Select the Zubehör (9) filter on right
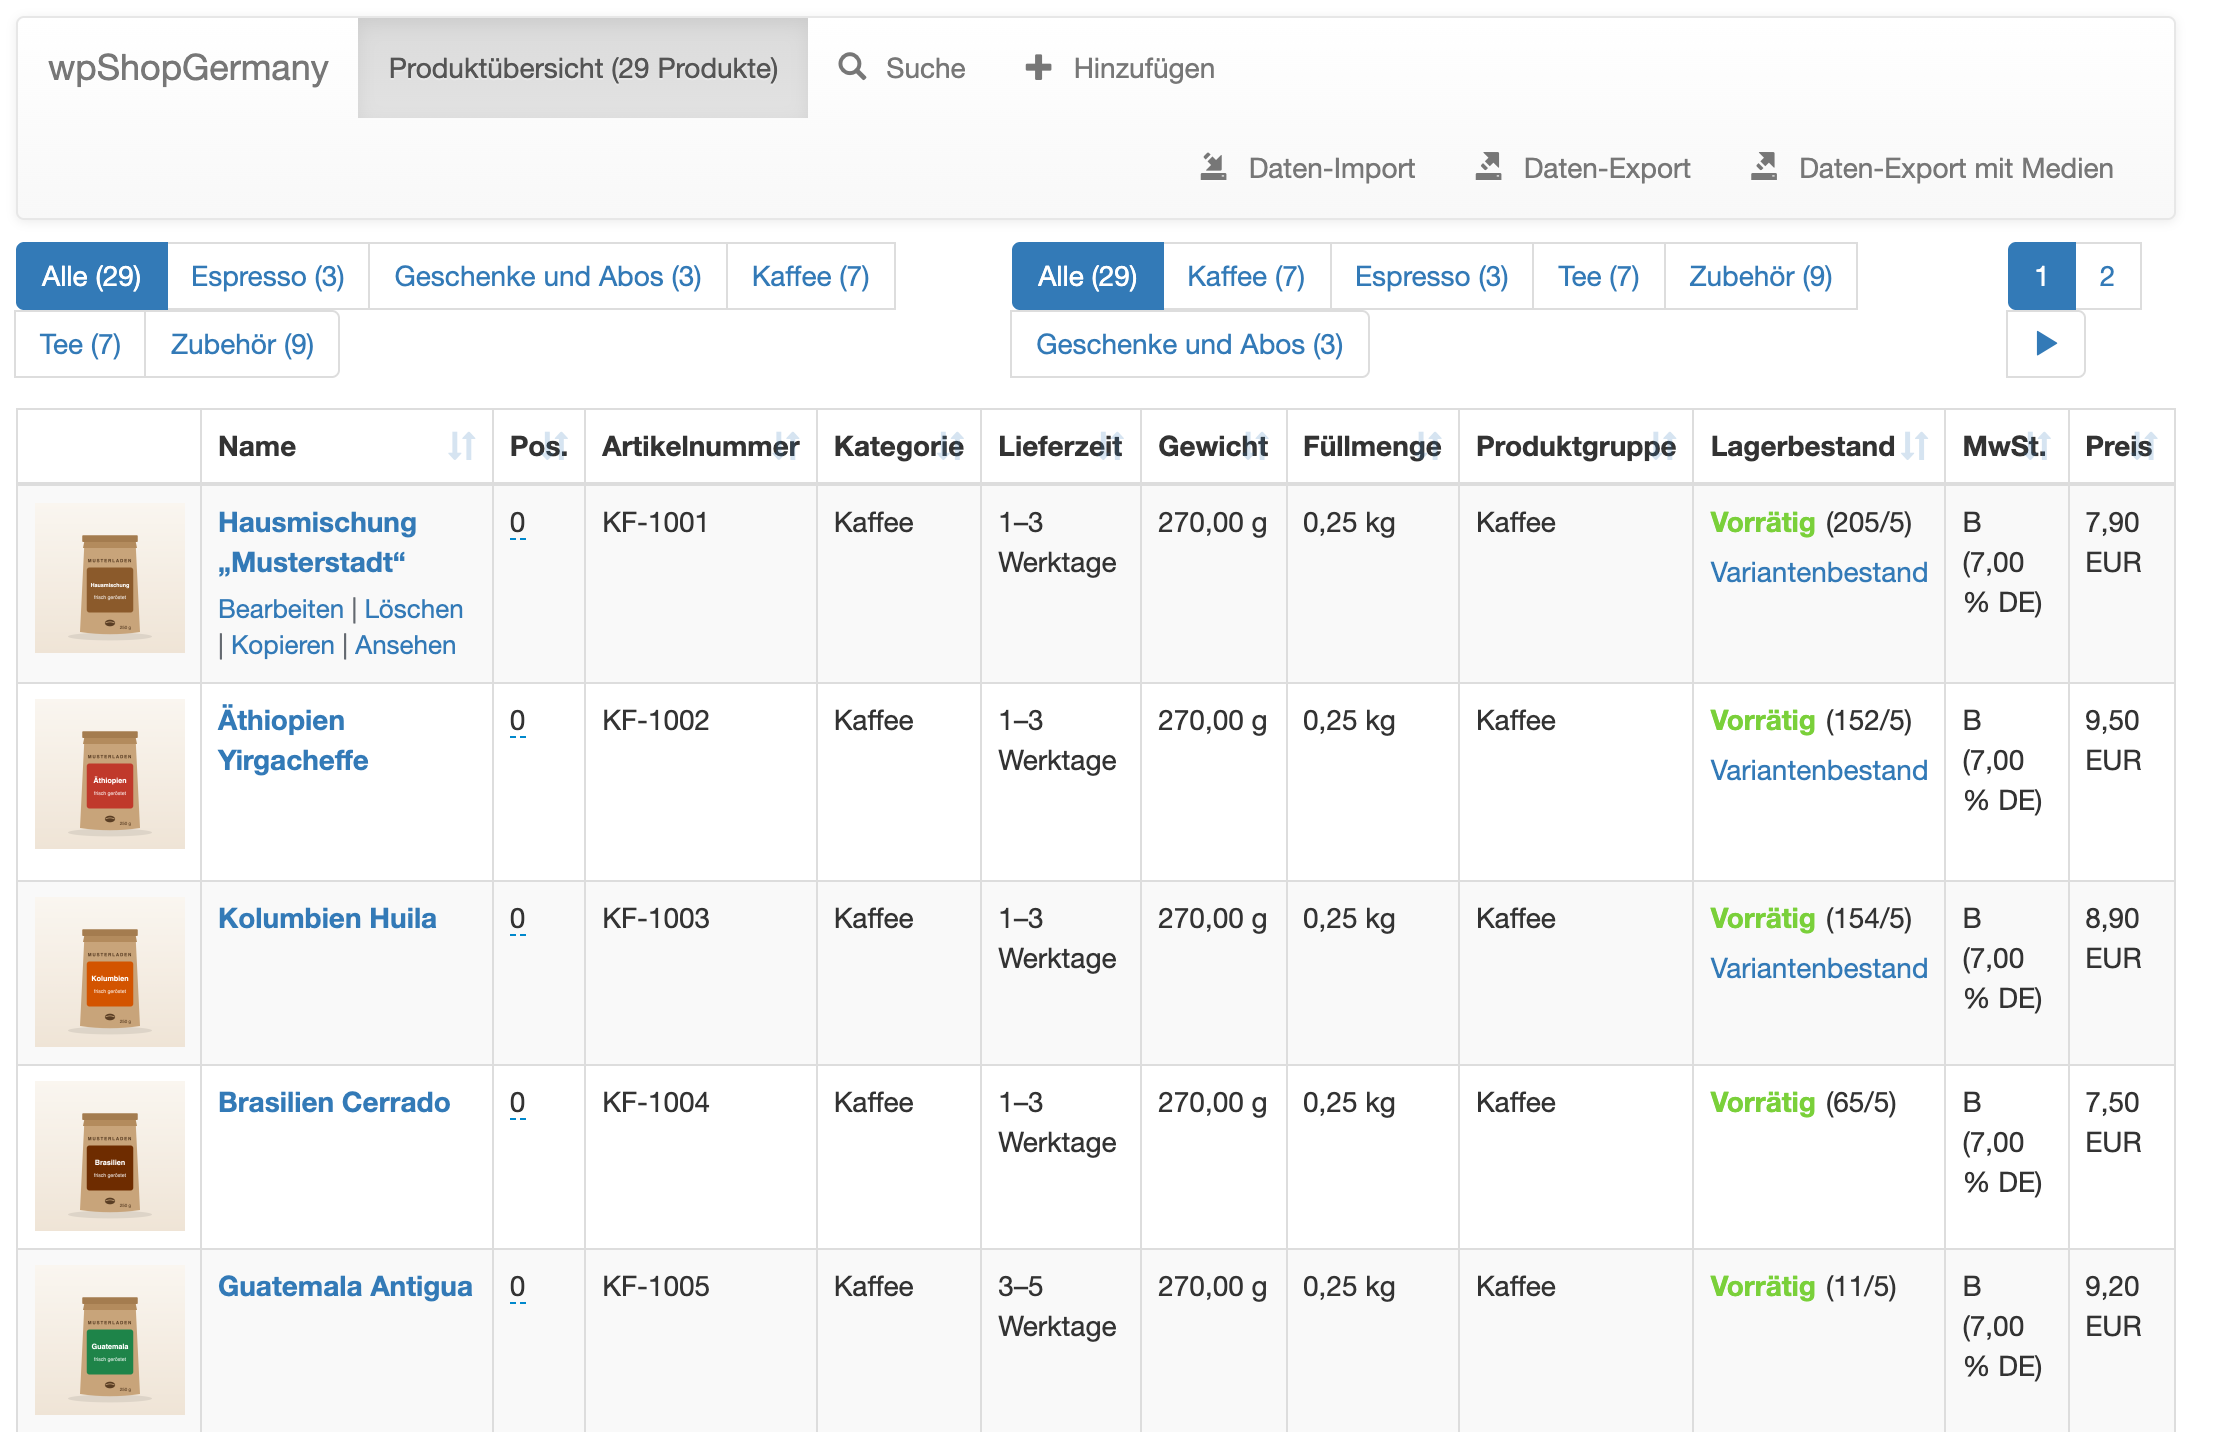This screenshot has width=2232, height=1432. click(x=1760, y=276)
